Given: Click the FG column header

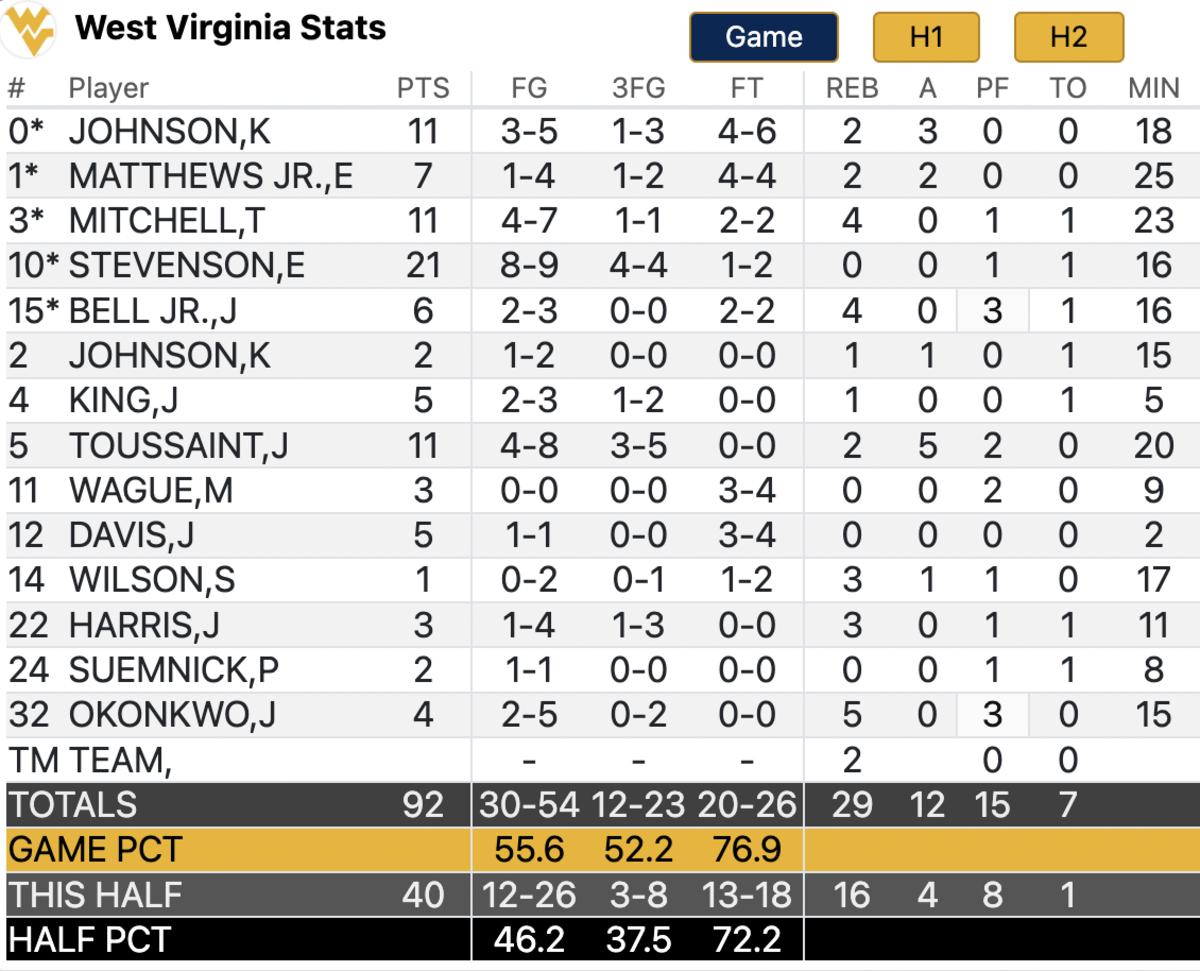Looking at the screenshot, I should tap(529, 88).
